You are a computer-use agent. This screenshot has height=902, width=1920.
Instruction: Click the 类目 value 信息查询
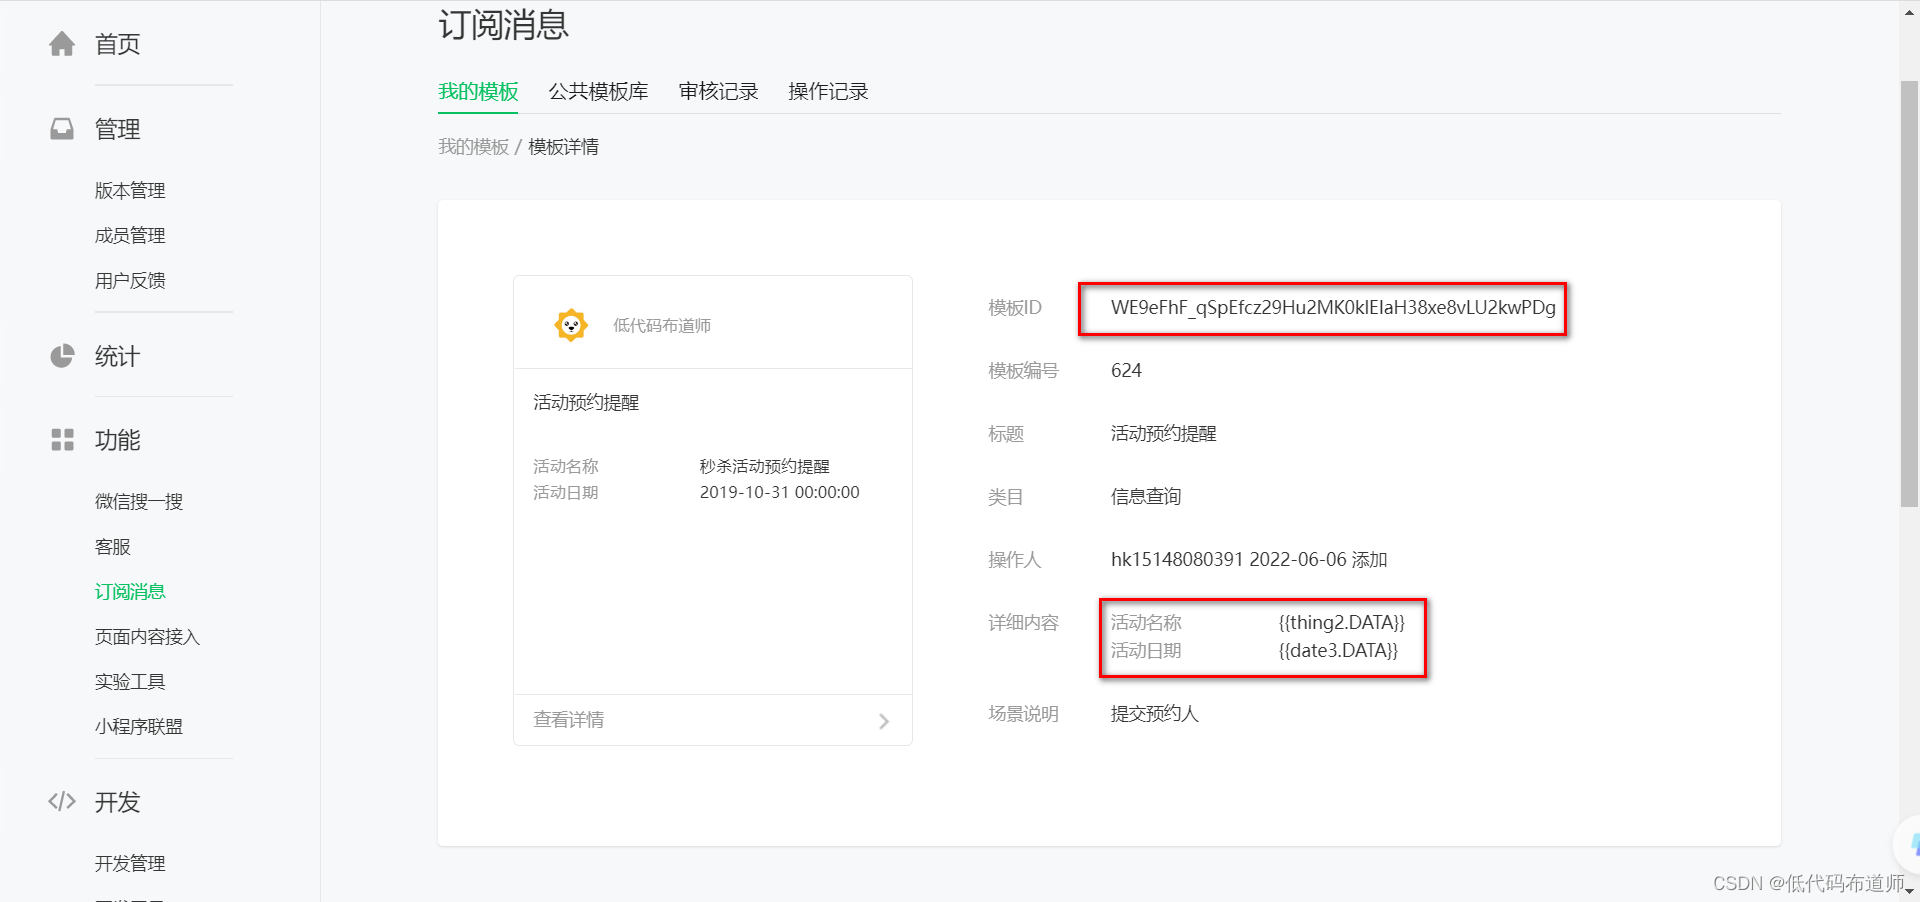click(x=1145, y=496)
